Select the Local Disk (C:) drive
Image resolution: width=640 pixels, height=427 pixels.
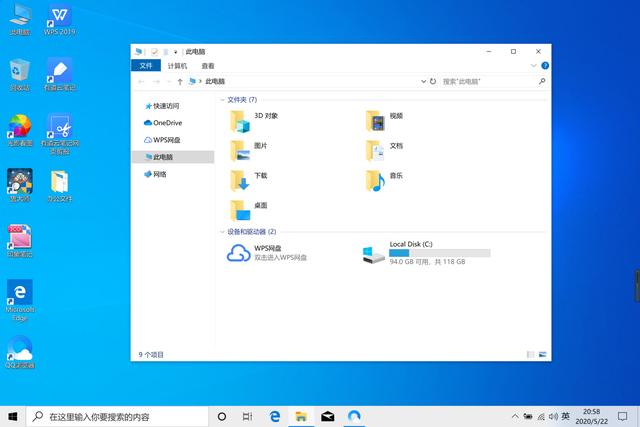point(426,253)
